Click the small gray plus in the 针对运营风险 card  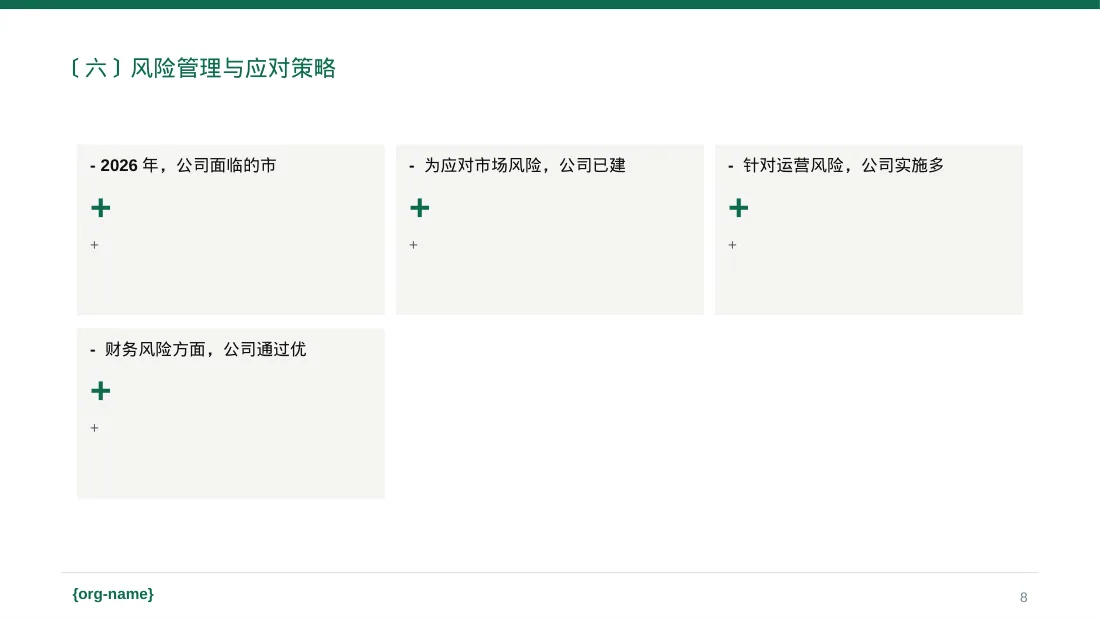click(732, 245)
